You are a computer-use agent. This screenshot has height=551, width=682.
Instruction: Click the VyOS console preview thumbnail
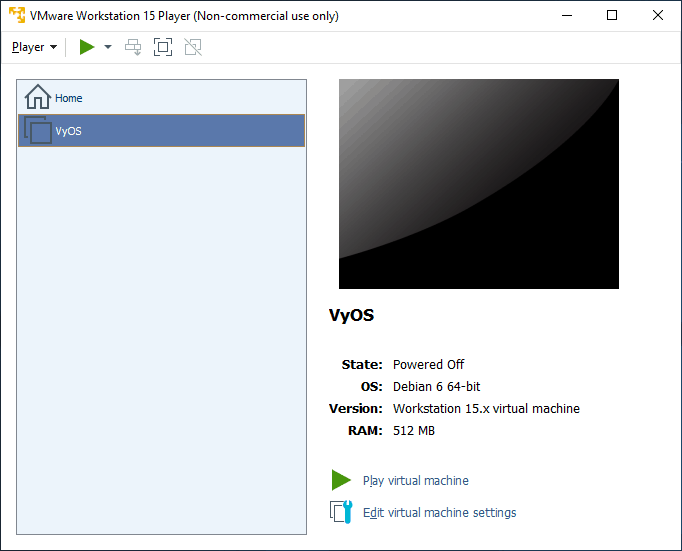coord(478,184)
